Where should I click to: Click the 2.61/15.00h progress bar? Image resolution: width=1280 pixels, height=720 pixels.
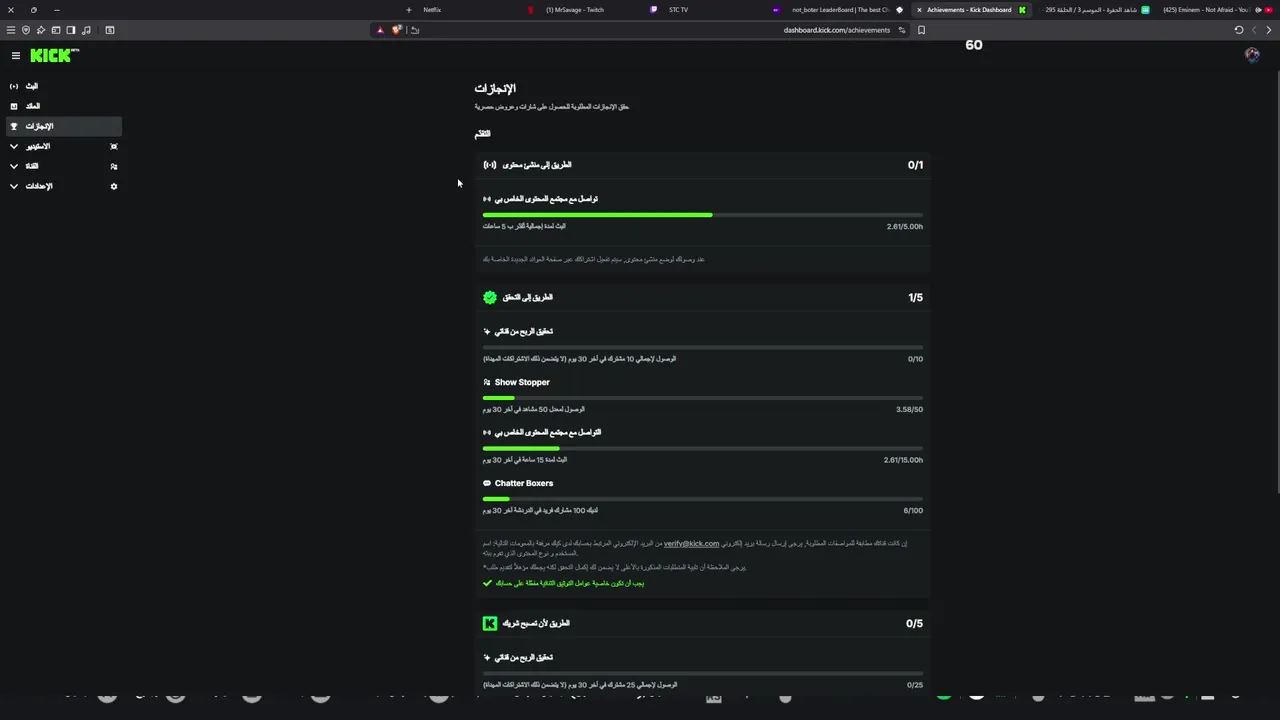coord(703,448)
